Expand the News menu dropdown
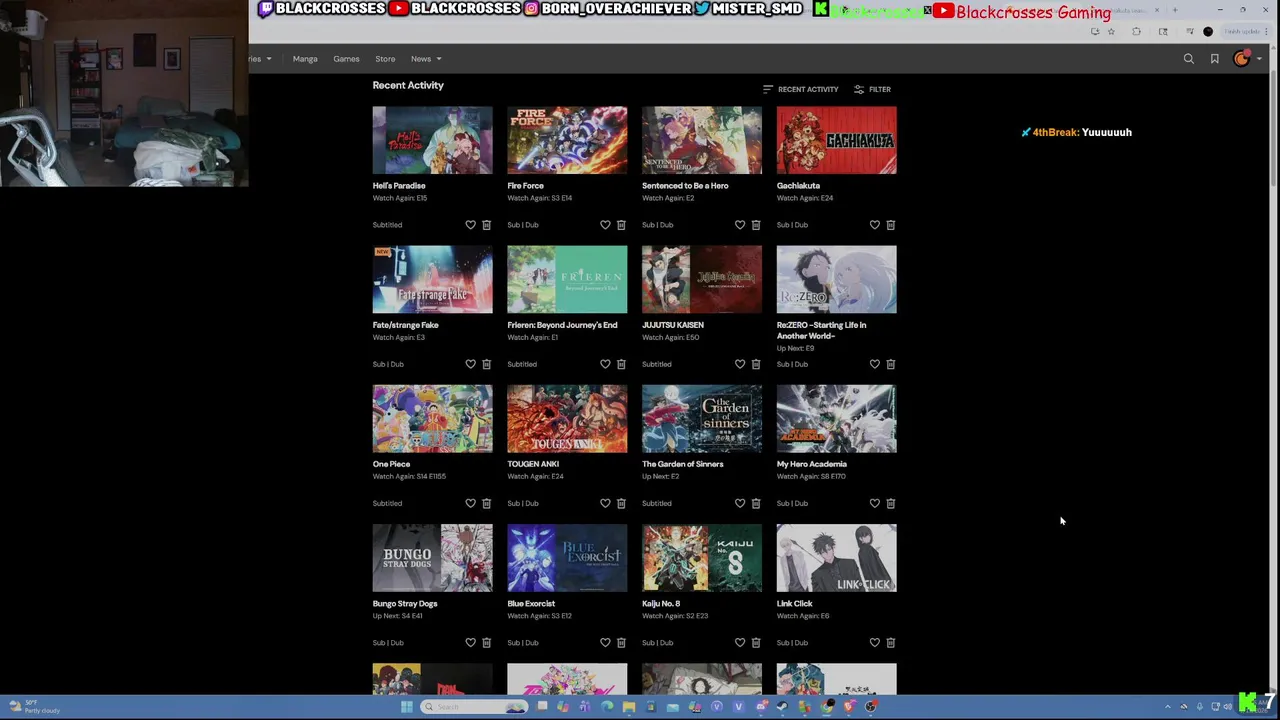Viewport: 1280px width, 720px height. click(x=426, y=59)
